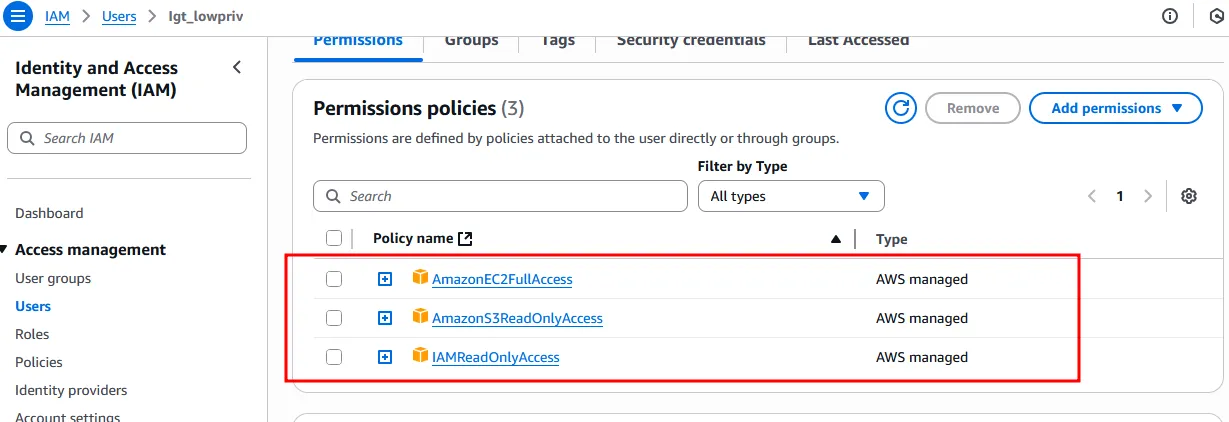Image resolution: width=1229 pixels, height=422 pixels.
Task: Open the table preferences gear icon
Action: coord(1189,196)
